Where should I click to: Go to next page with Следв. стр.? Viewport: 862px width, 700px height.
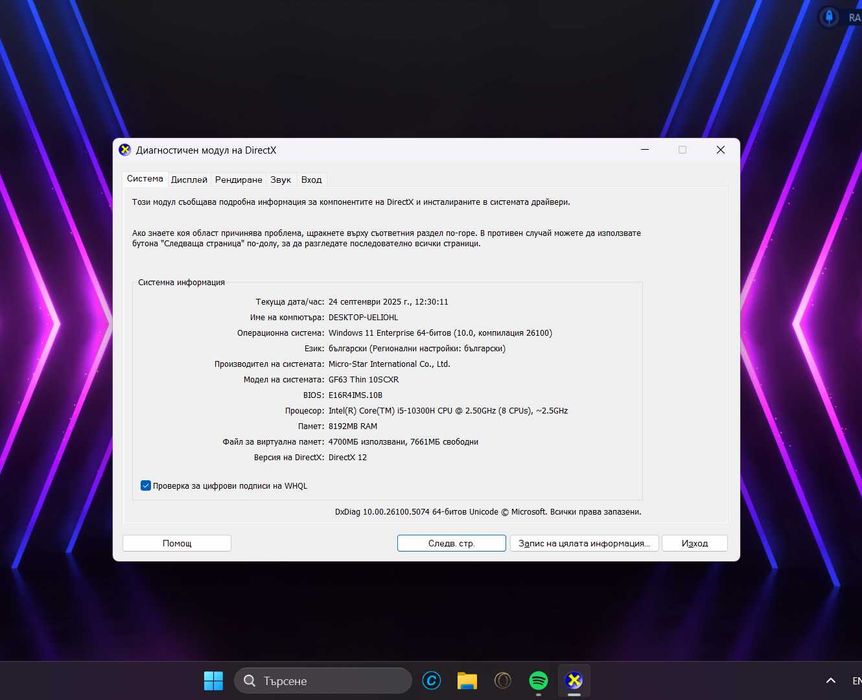451,543
